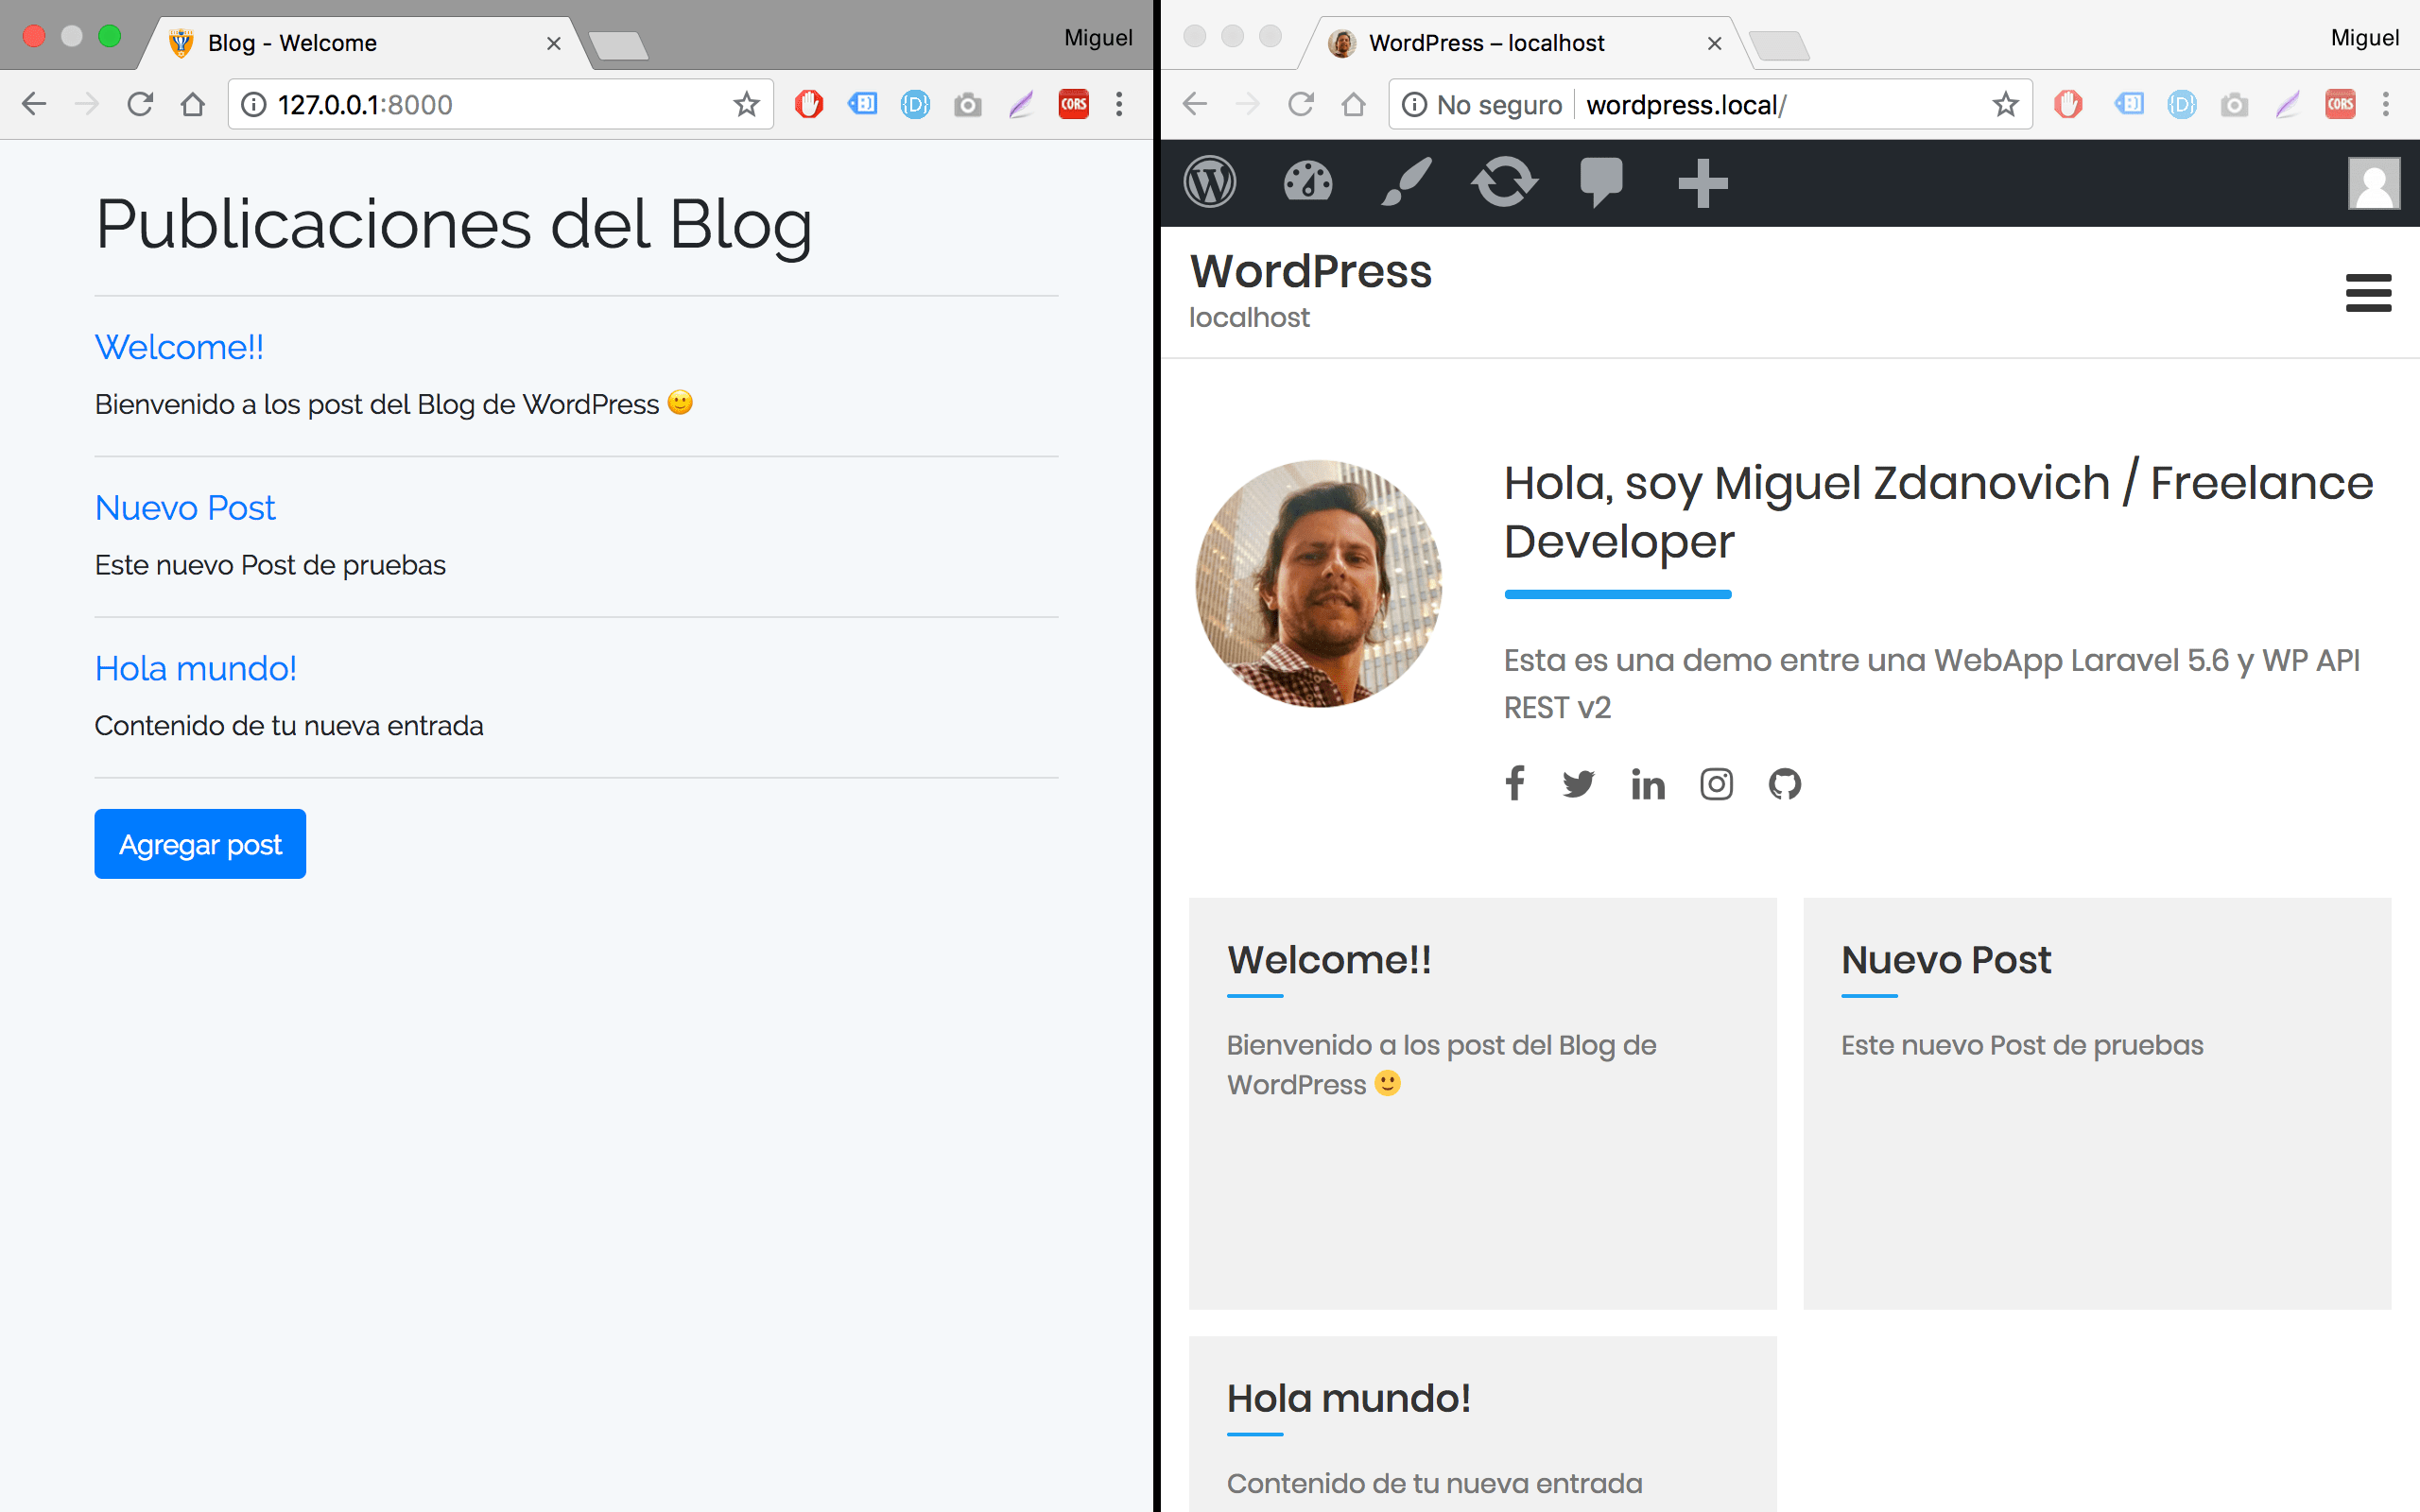Open the GitHub social profile icon
Image resolution: width=2420 pixels, height=1512 pixels.
[x=1784, y=784]
